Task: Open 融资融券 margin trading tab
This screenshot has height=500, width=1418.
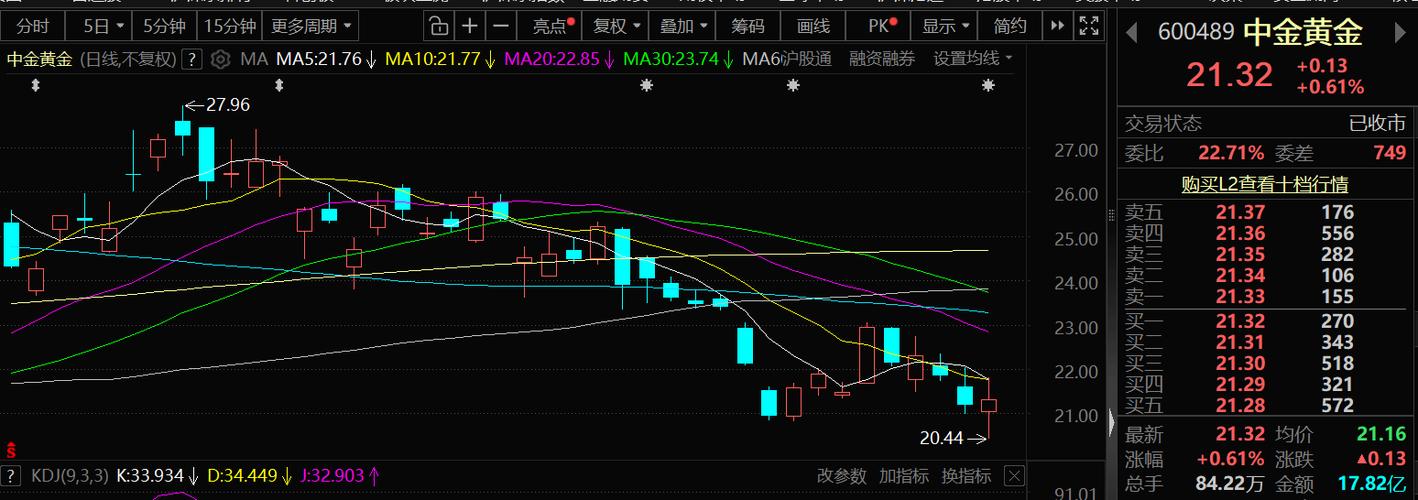Action: (882, 59)
